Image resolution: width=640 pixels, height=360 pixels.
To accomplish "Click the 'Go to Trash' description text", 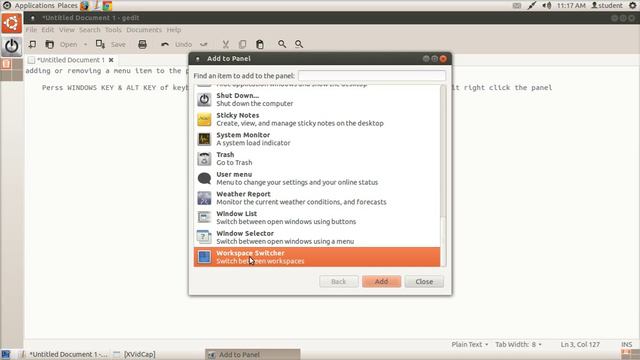I will 234,162.
